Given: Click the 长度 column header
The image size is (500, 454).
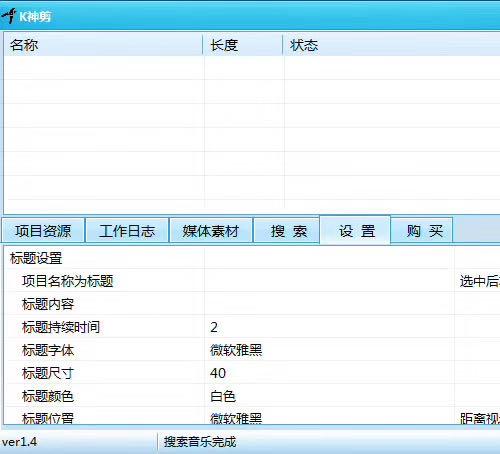Looking at the screenshot, I should click(243, 45).
